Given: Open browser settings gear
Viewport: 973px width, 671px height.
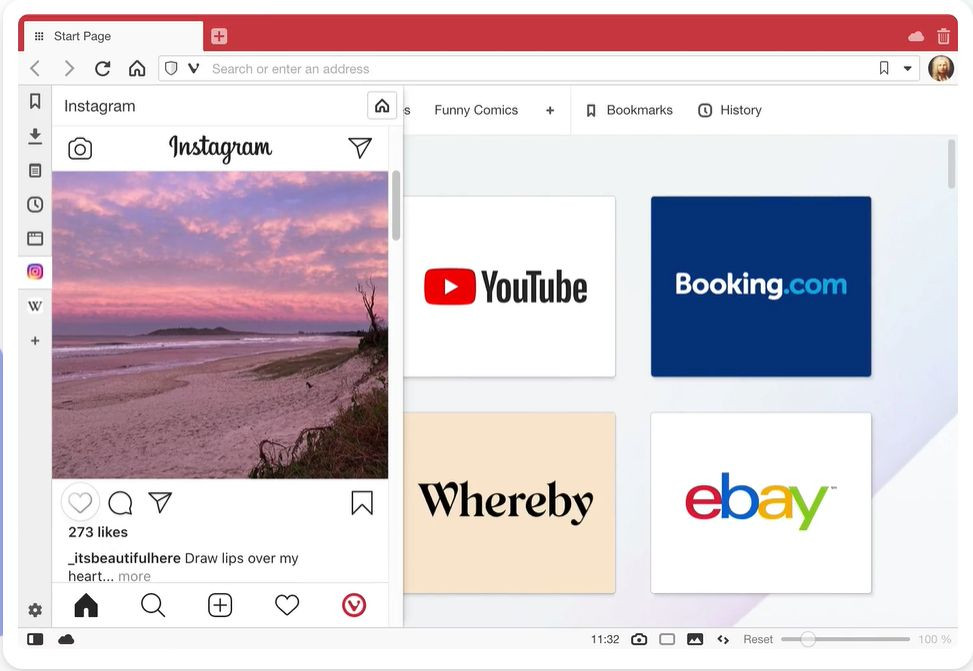Looking at the screenshot, I should click(35, 610).
